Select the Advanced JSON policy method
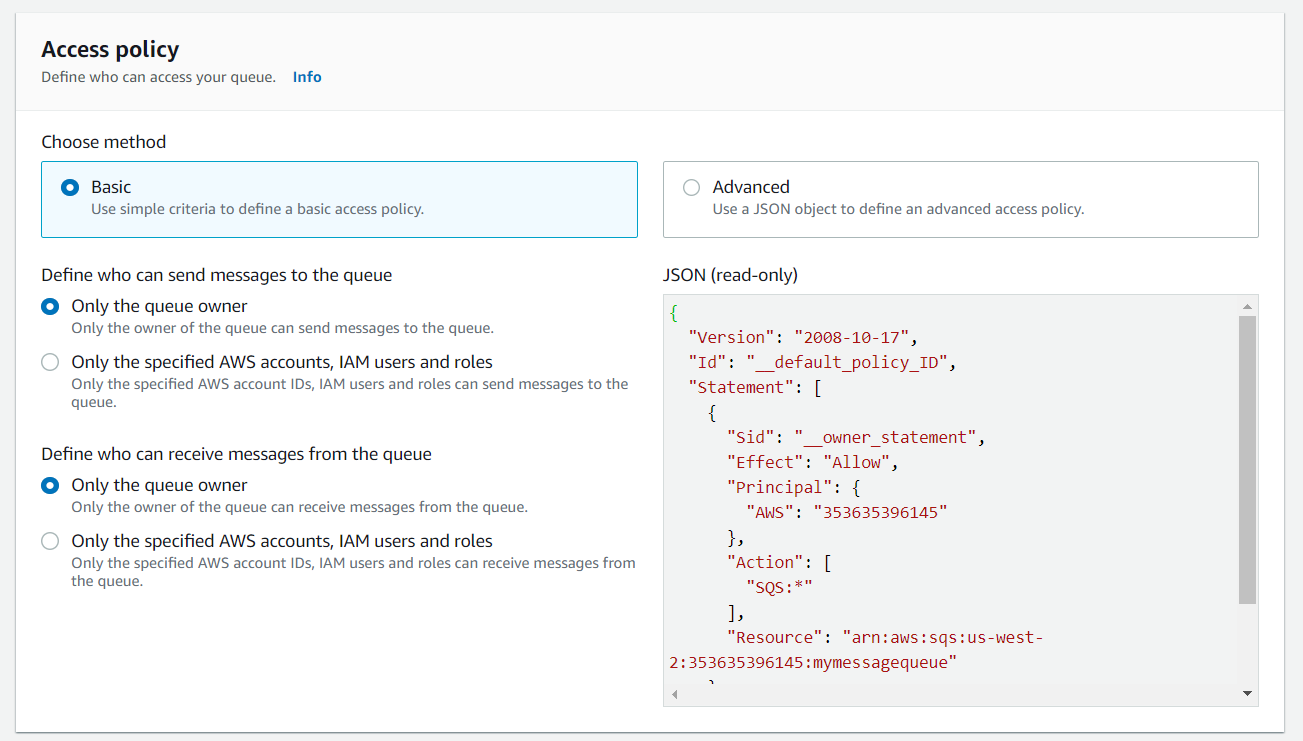 click(x=960, y=199)
